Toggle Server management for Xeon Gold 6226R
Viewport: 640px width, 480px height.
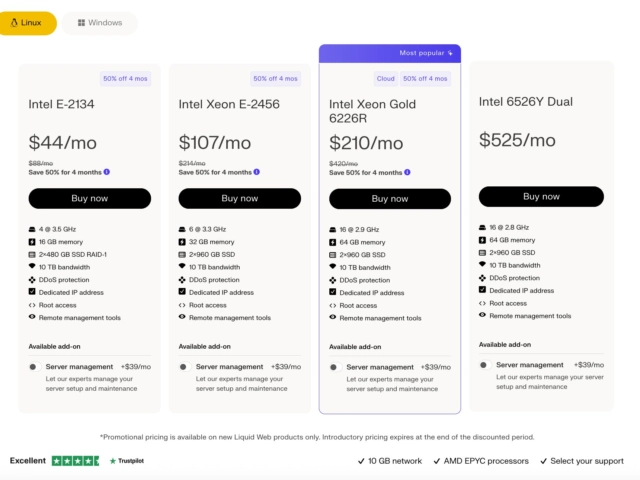[335, 367]
